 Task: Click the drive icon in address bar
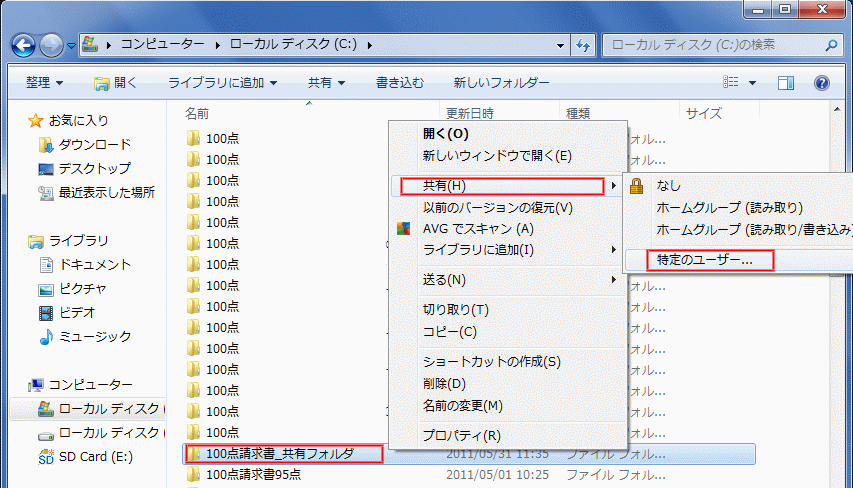tap(90, 44)
